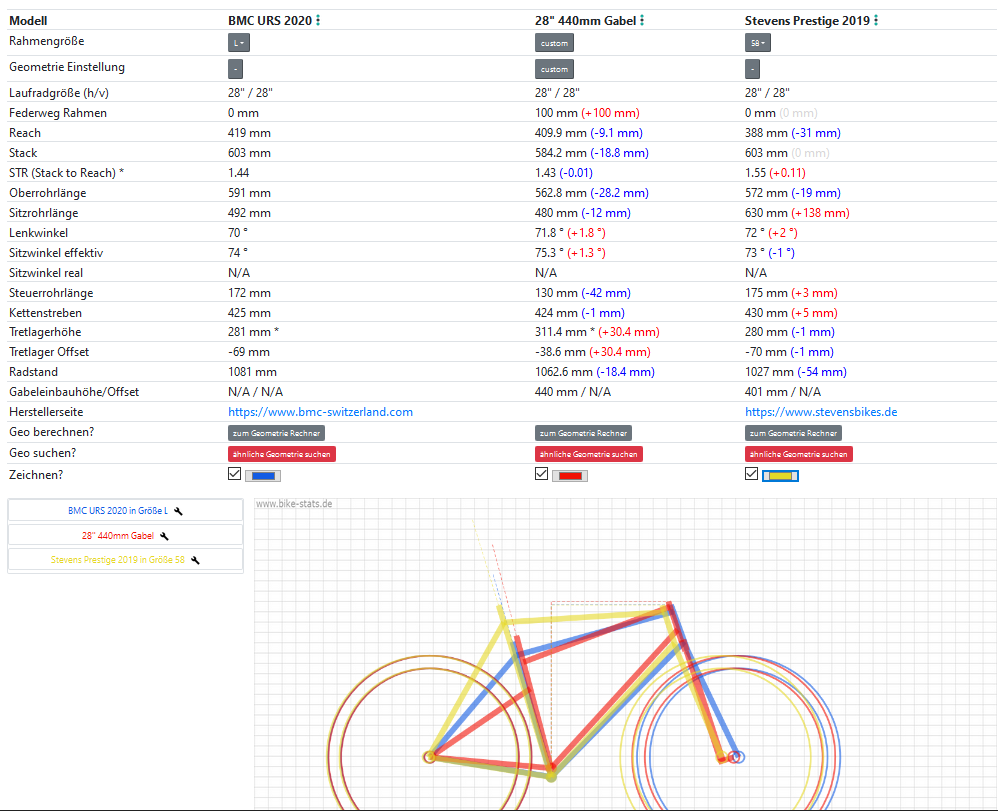The height and width of the screenshot is (811, 998).
Task: Click the 'Sitzrohrlänge' row label
Action: pyautogui.click(x=44, y=213)
